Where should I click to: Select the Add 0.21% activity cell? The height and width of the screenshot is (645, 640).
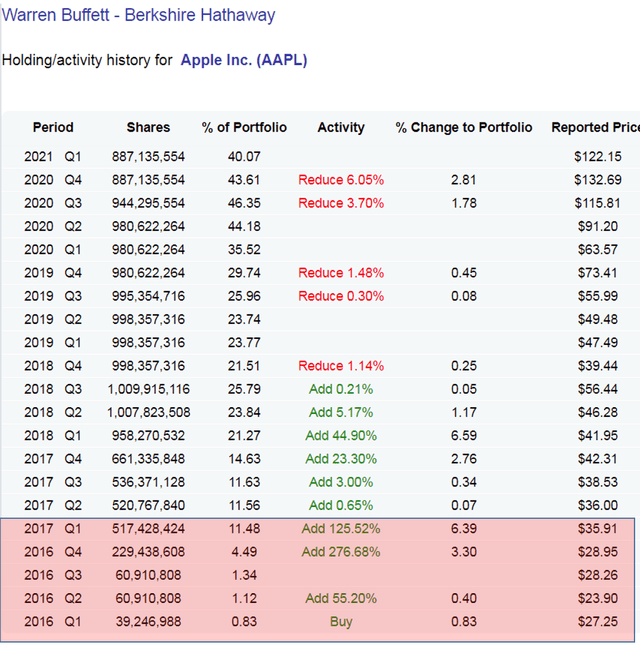341,389
